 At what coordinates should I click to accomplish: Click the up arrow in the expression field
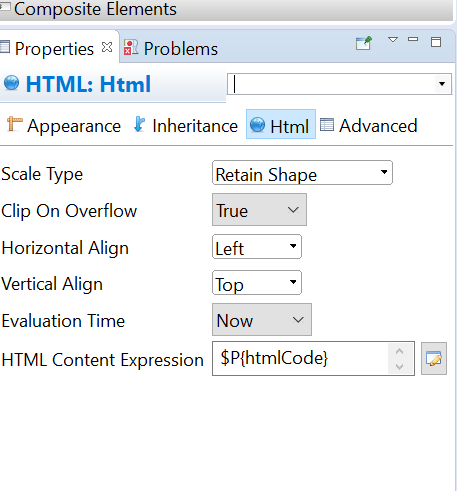pos(400,351)
